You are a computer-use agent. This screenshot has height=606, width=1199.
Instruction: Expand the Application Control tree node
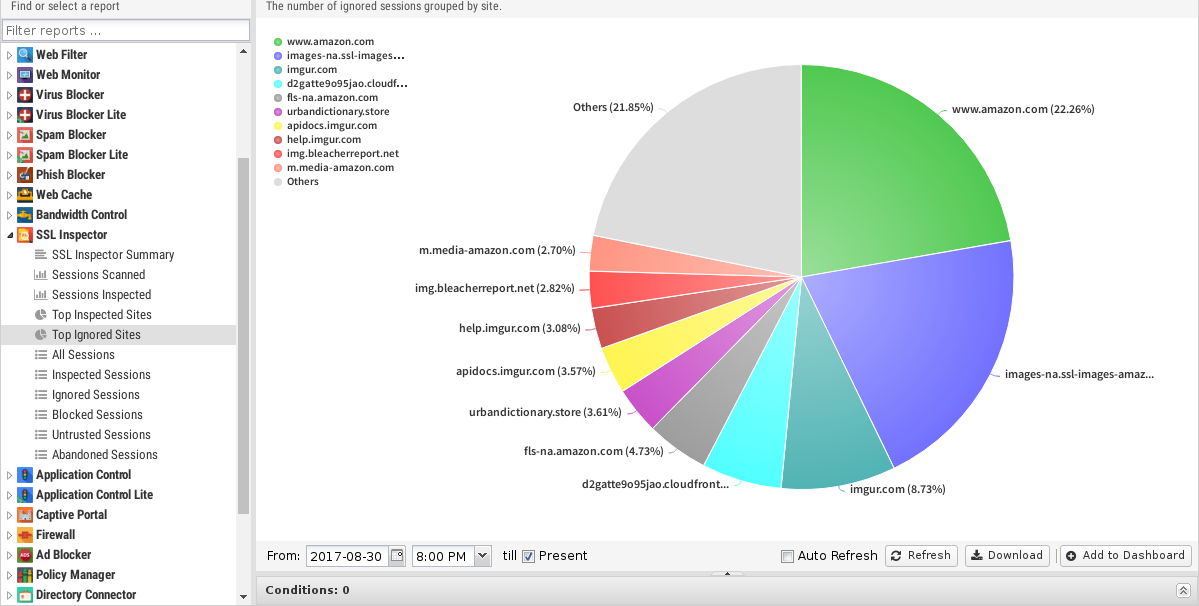(x=10, y=475)
